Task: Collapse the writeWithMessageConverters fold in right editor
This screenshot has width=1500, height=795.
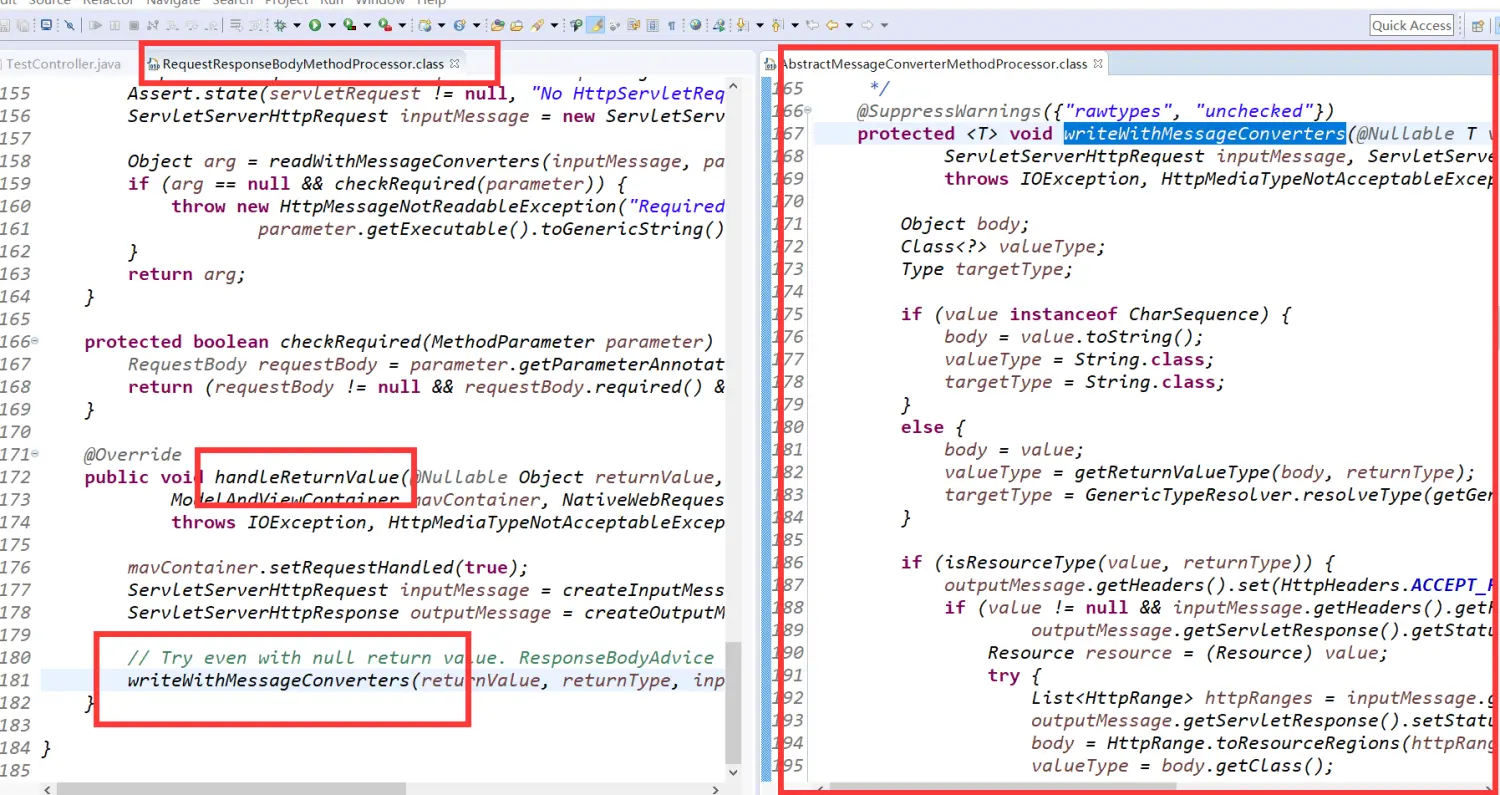Action: pos(808,111)
